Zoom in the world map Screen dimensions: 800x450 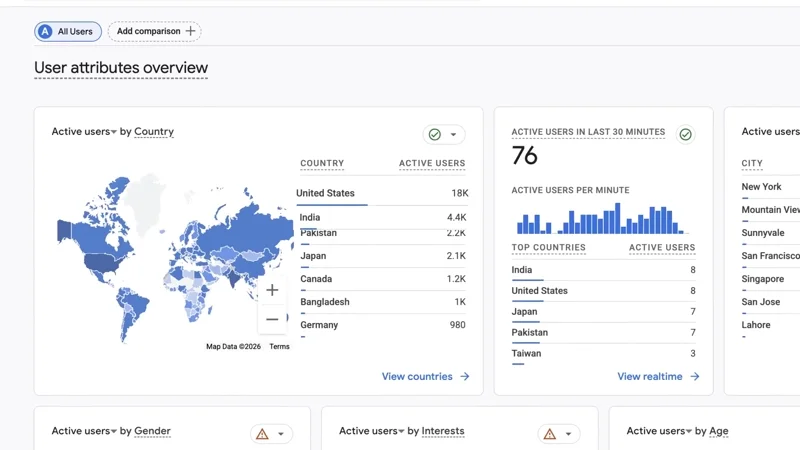(272, 290)
